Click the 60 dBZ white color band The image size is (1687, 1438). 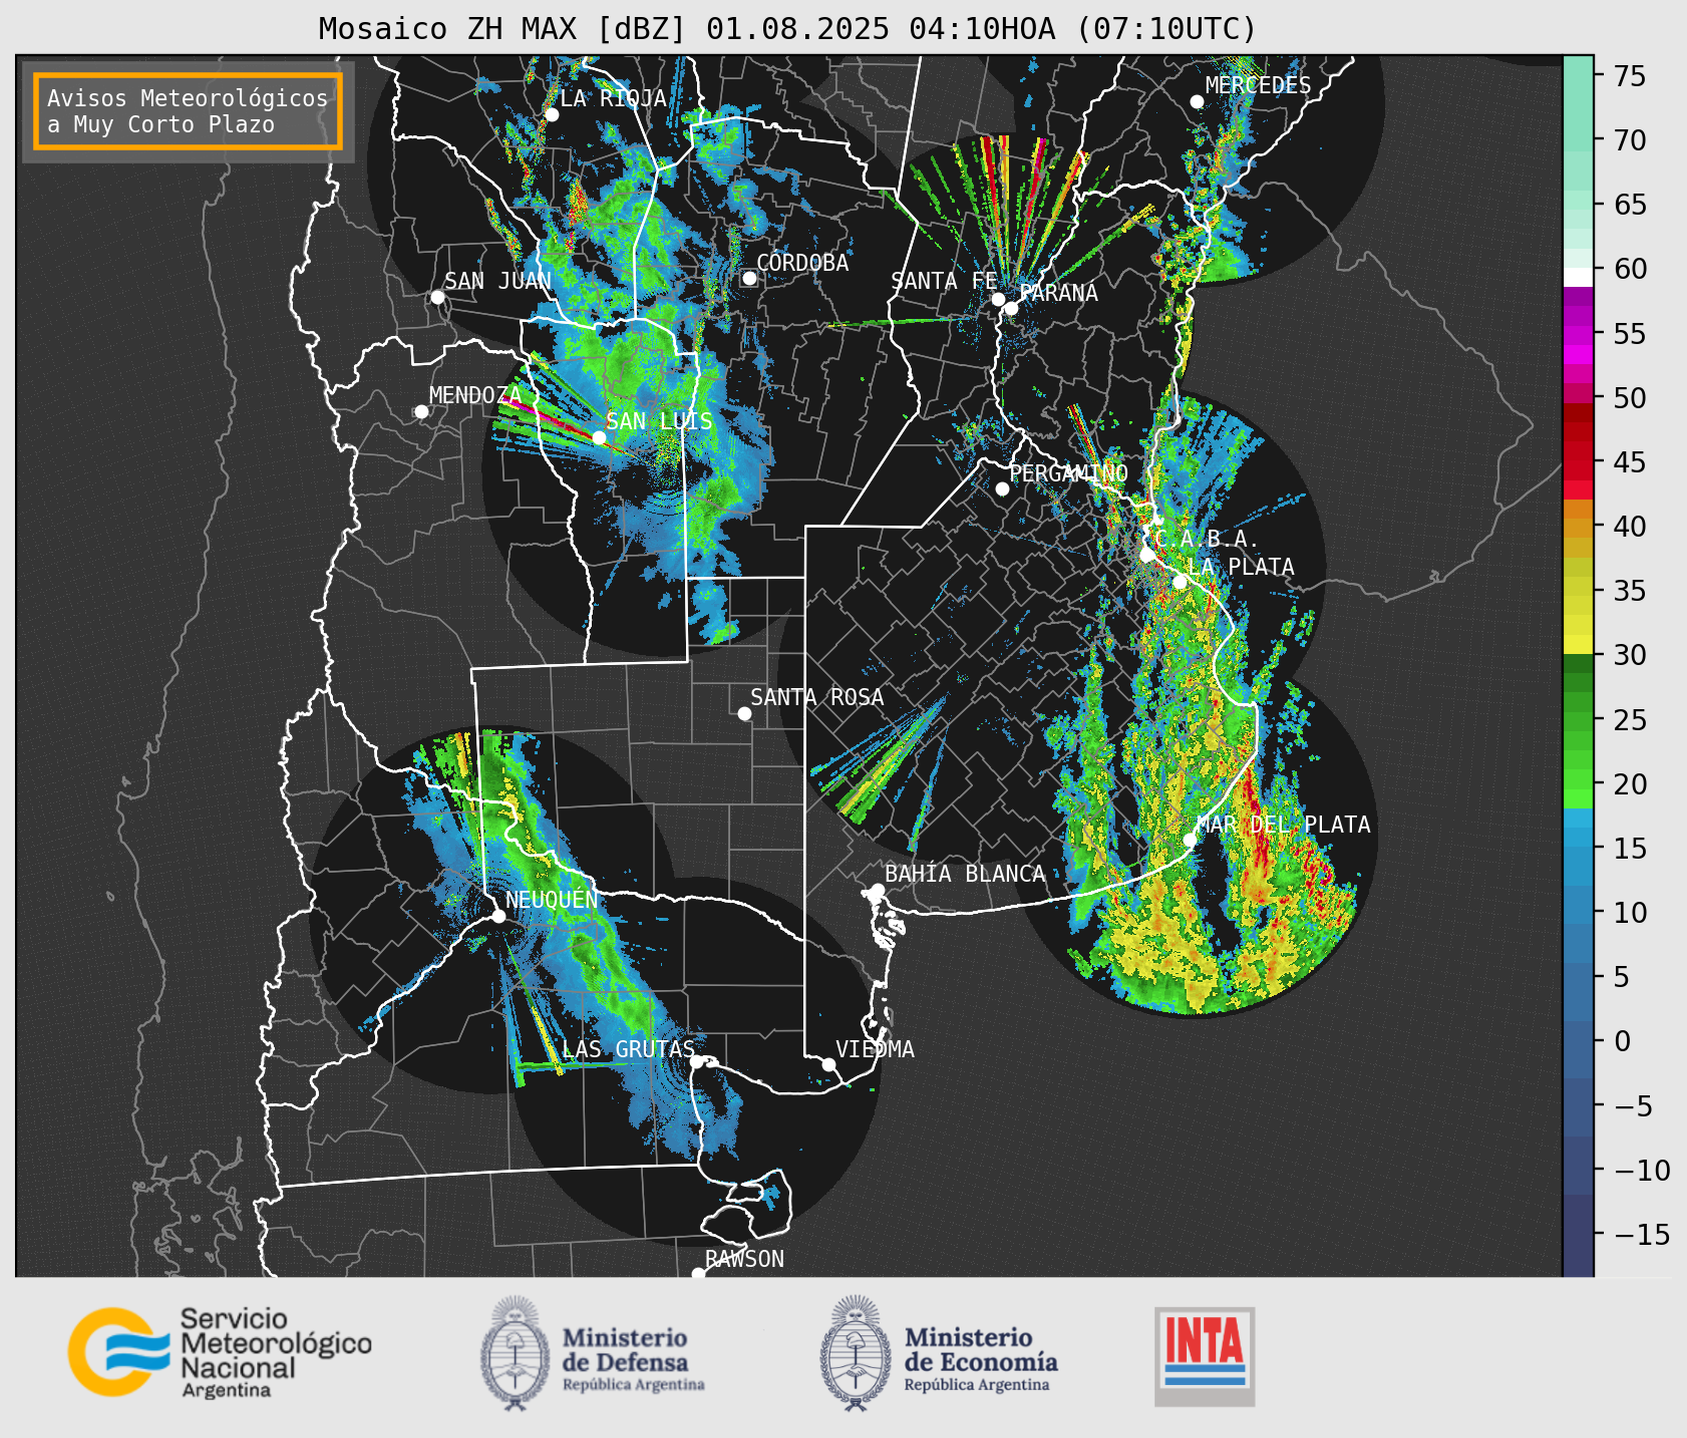pos(1578,277)
